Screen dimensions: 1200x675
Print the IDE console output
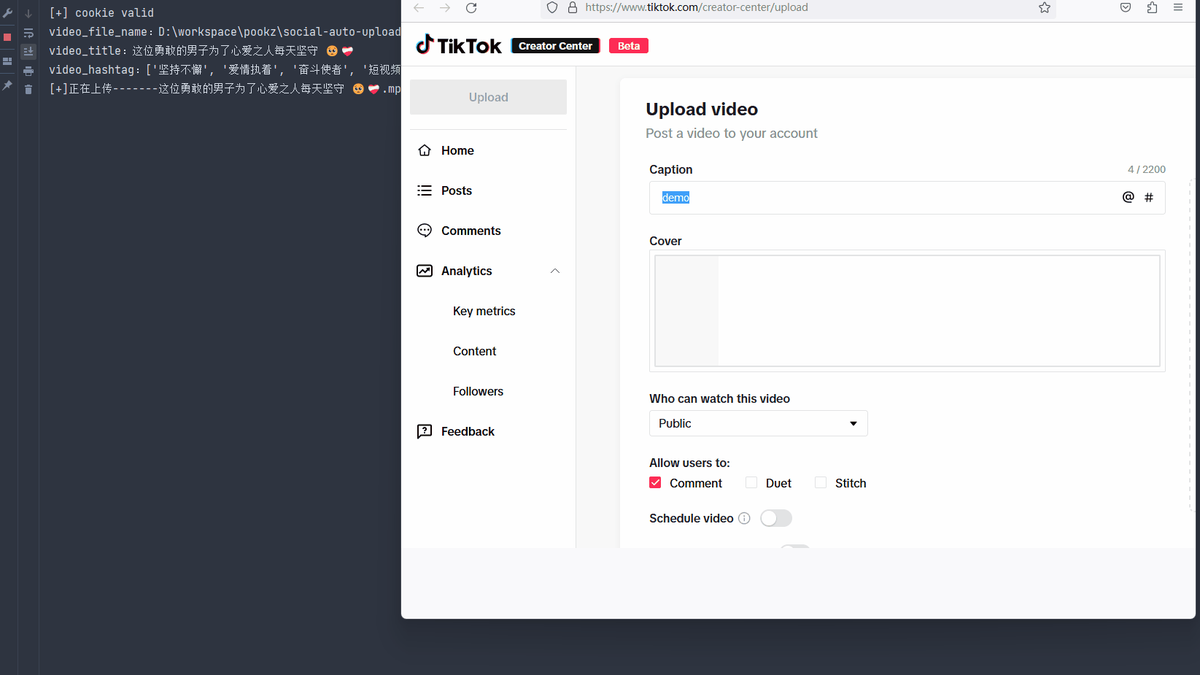click(28, 70)
